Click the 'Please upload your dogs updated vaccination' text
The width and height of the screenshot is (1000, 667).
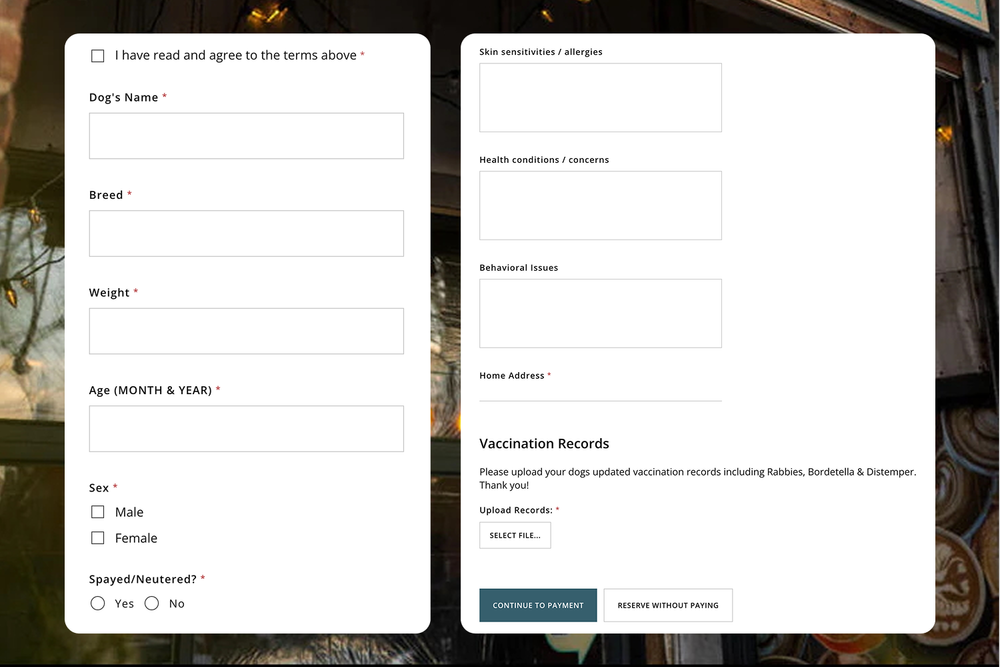click(698, 478)
